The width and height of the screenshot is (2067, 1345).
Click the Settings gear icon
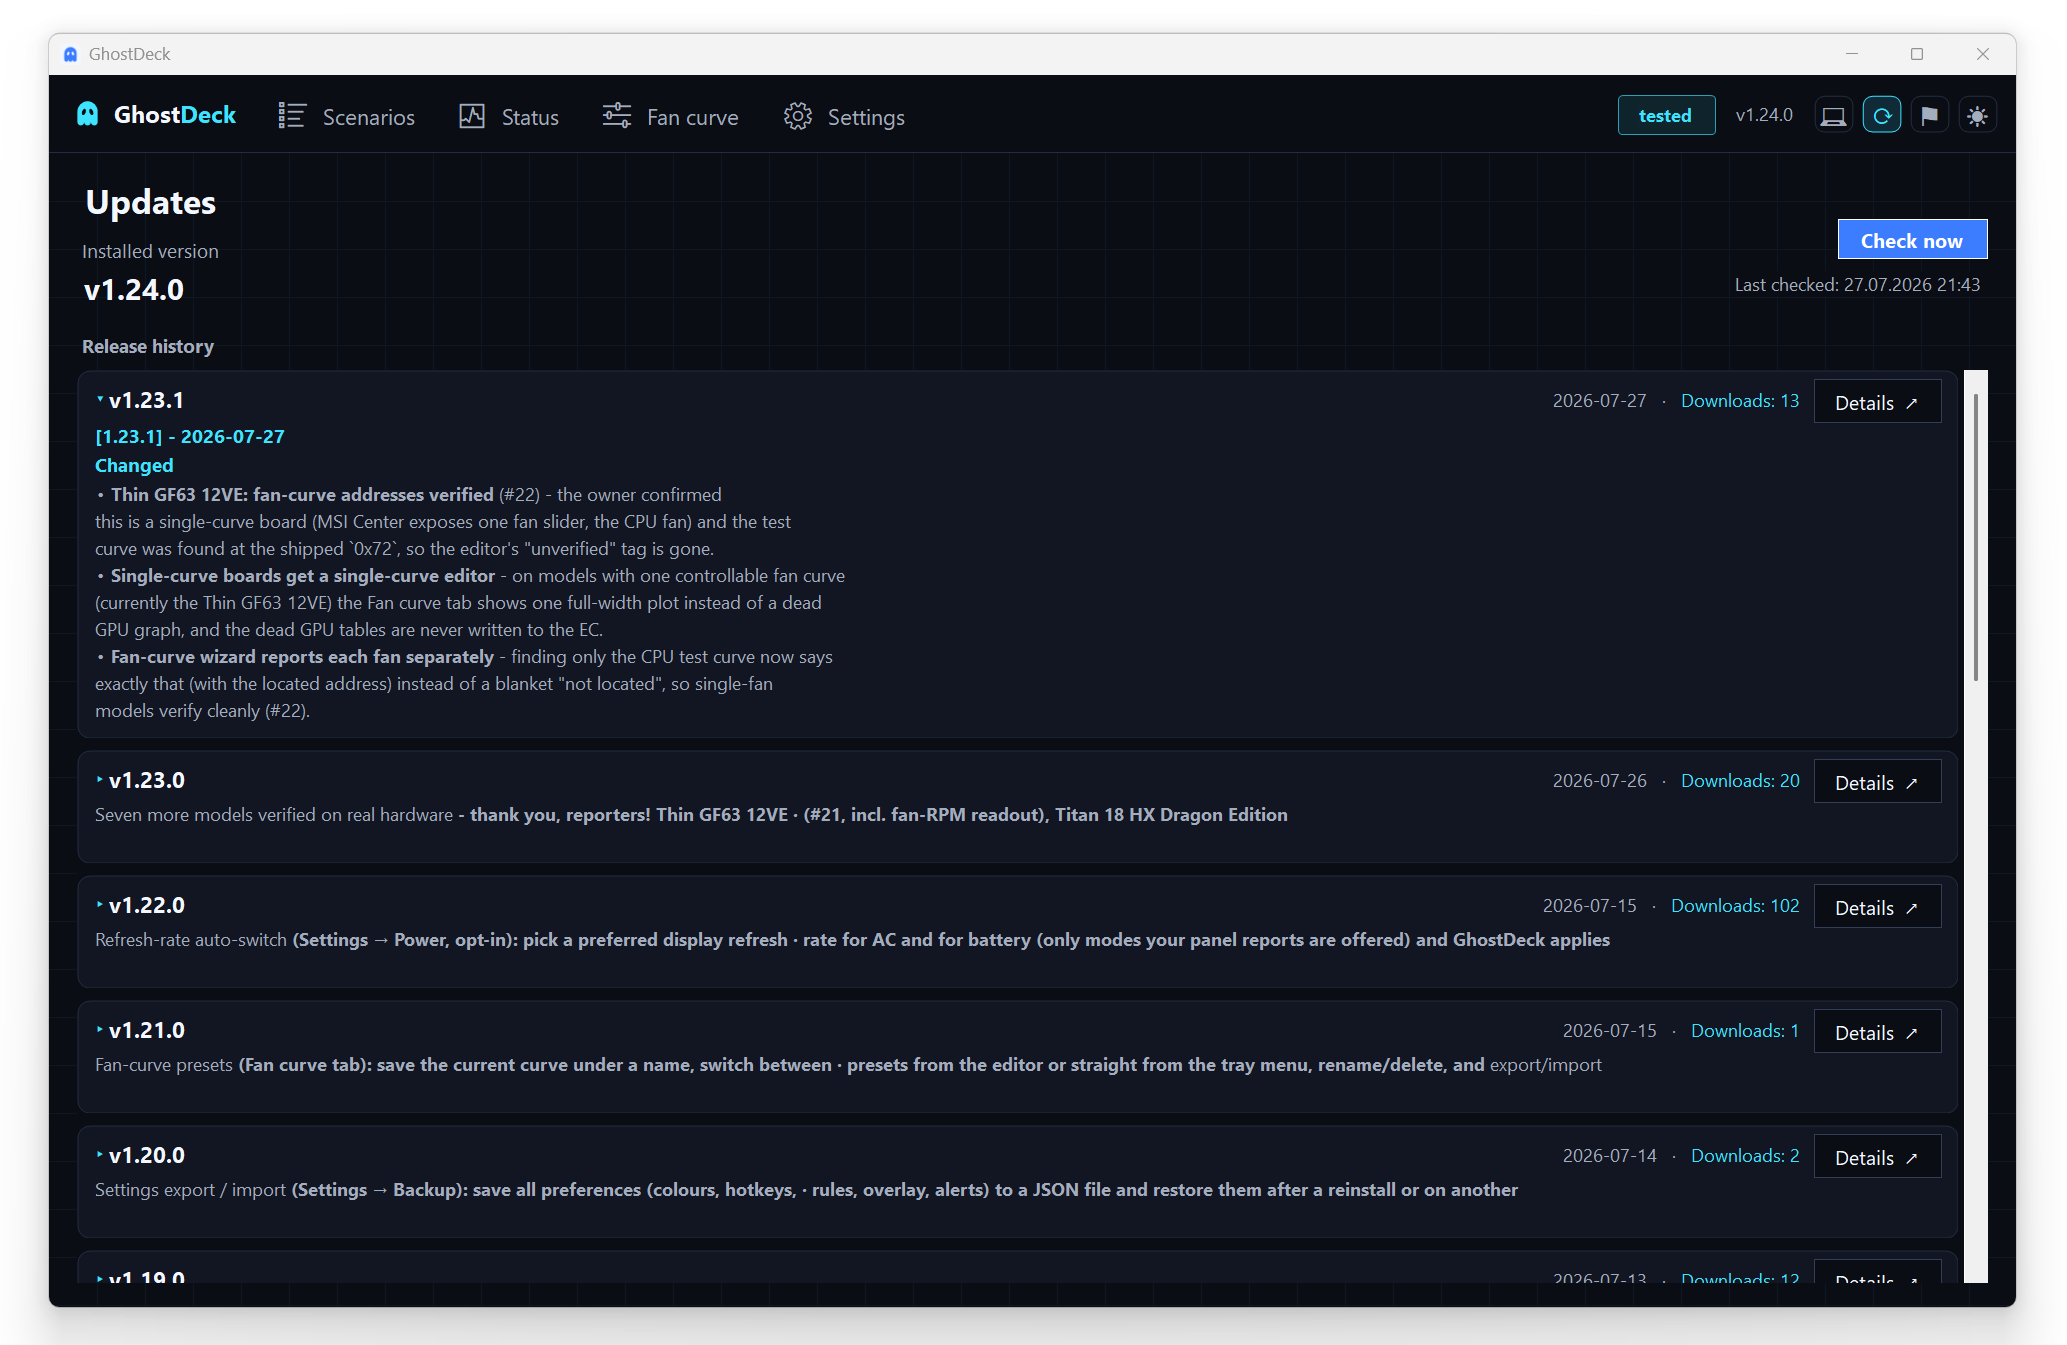pos(798,116)
